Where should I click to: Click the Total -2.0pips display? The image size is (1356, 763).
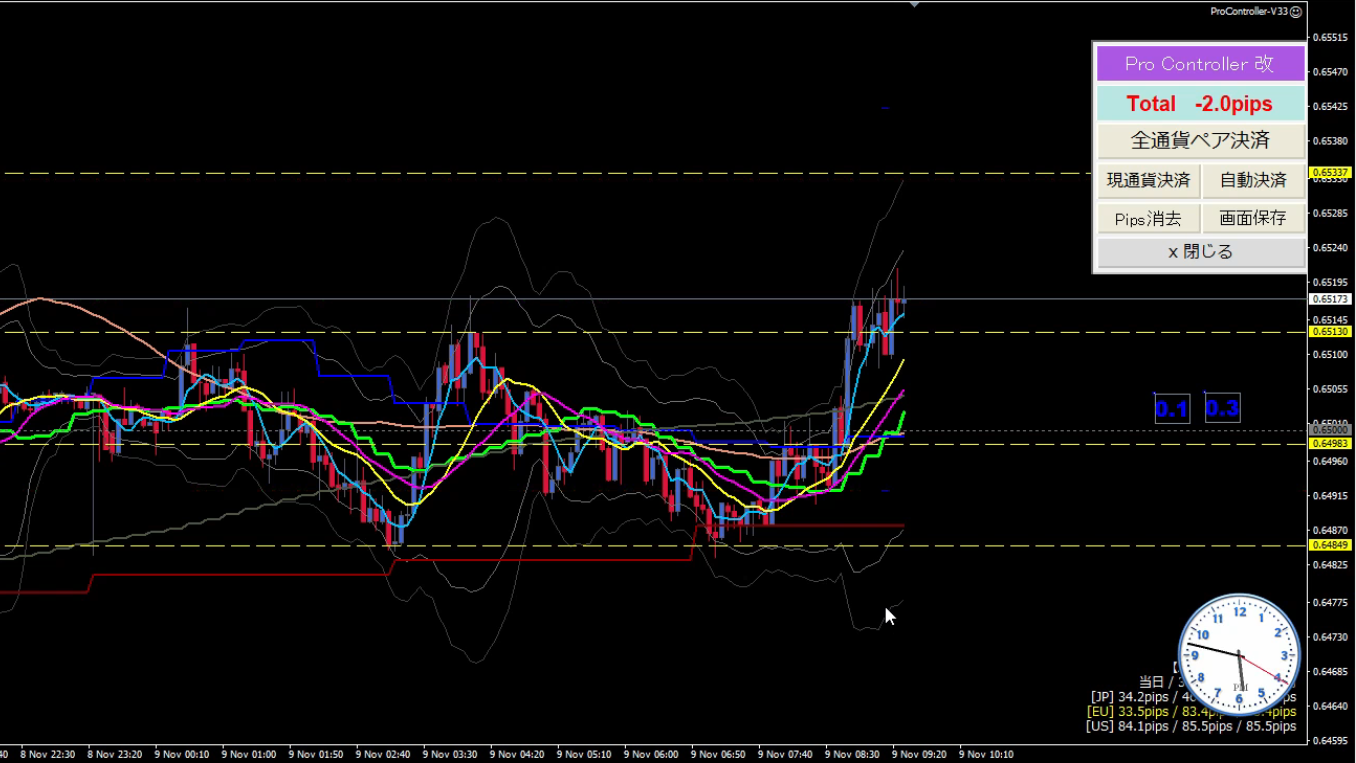tap(1200, 104)
